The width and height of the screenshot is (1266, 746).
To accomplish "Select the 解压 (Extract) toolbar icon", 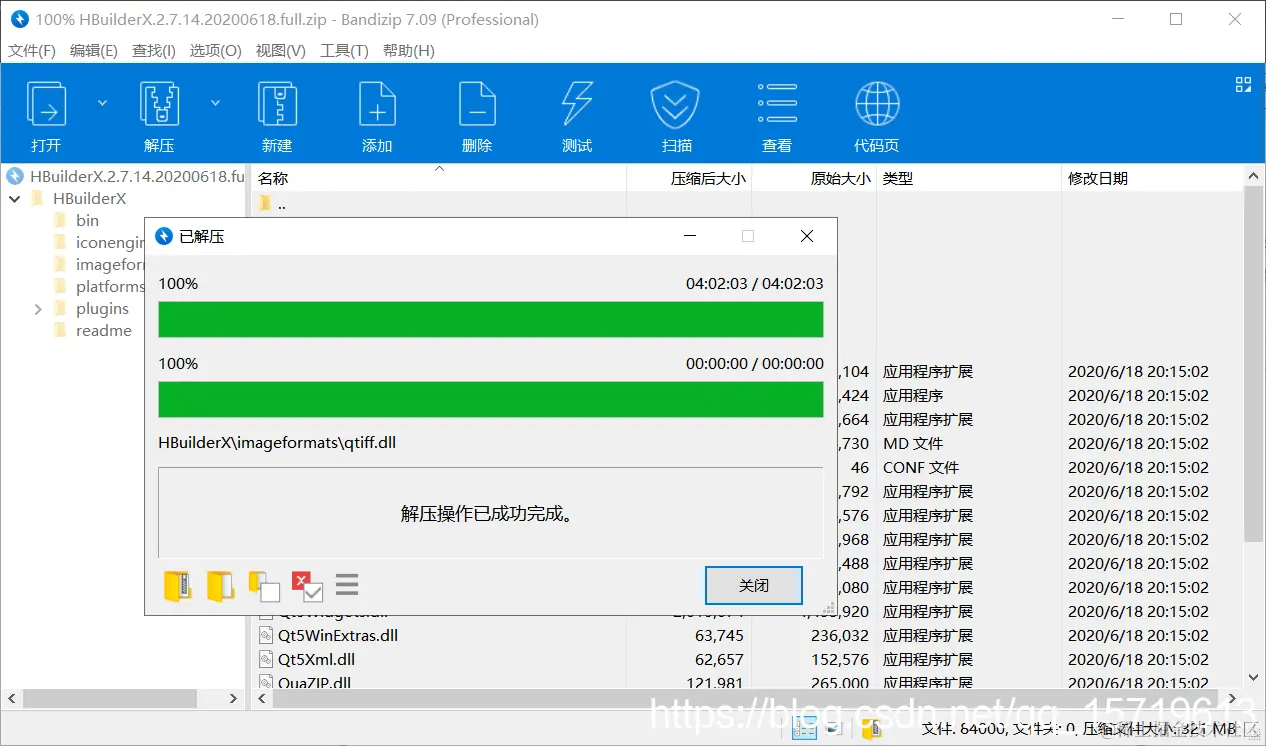I will click(159, 113).
